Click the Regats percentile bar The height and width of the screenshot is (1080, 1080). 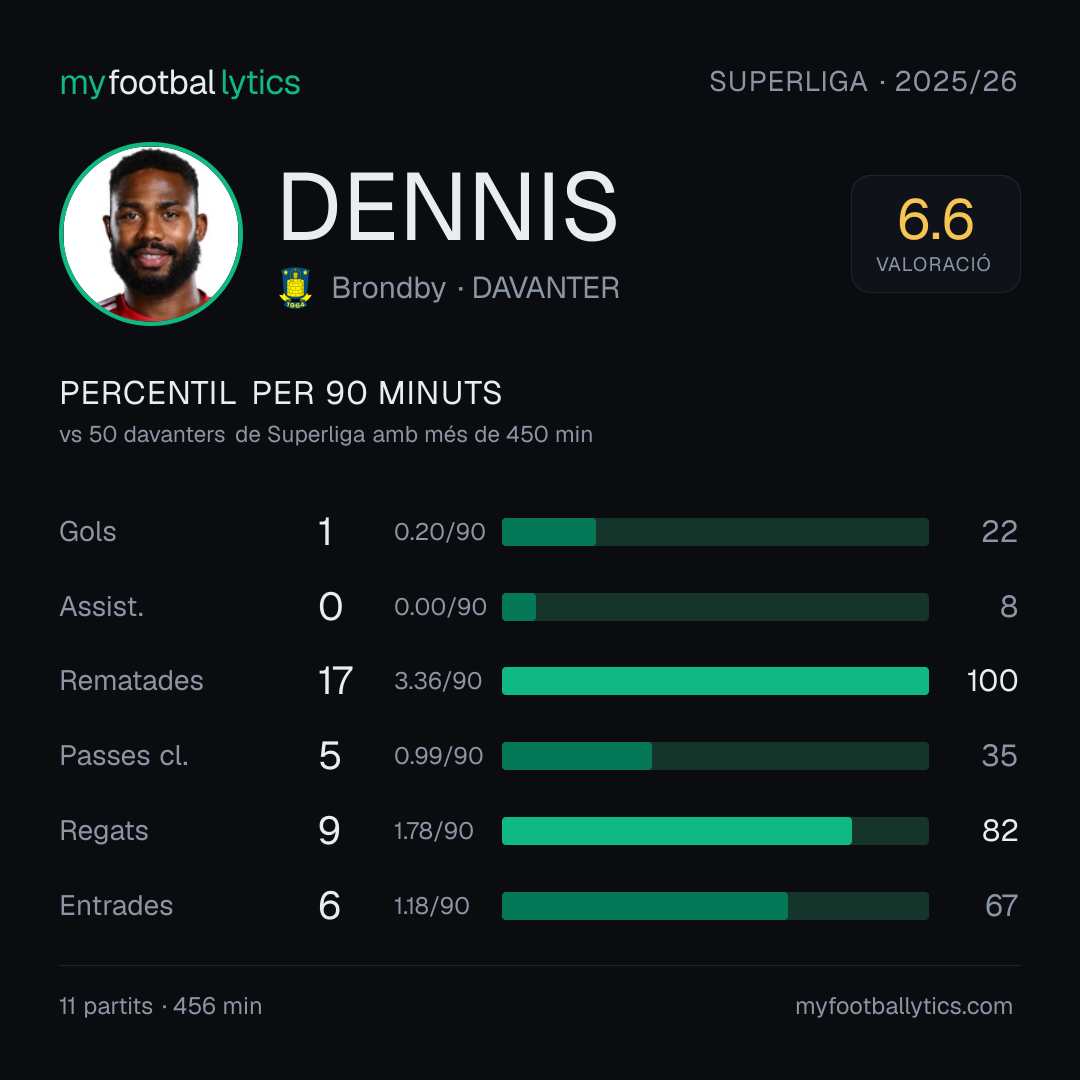click(715, 831)
